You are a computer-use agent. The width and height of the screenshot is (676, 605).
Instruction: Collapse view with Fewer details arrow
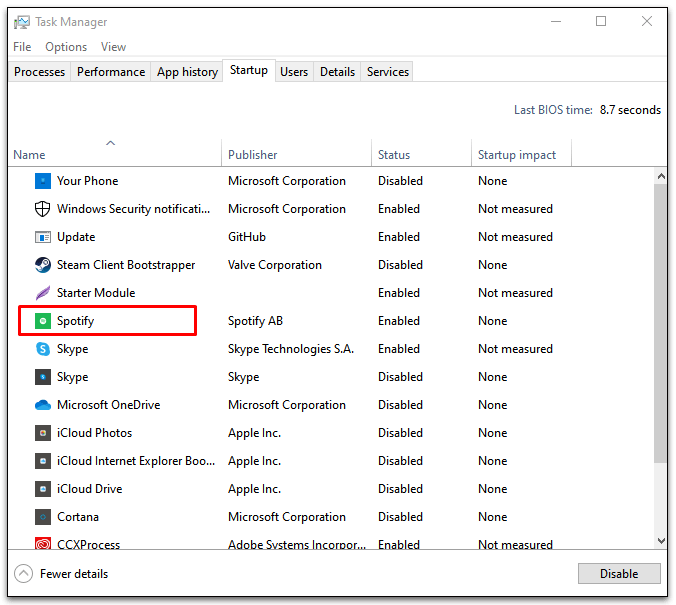click(x=23, y=574)
